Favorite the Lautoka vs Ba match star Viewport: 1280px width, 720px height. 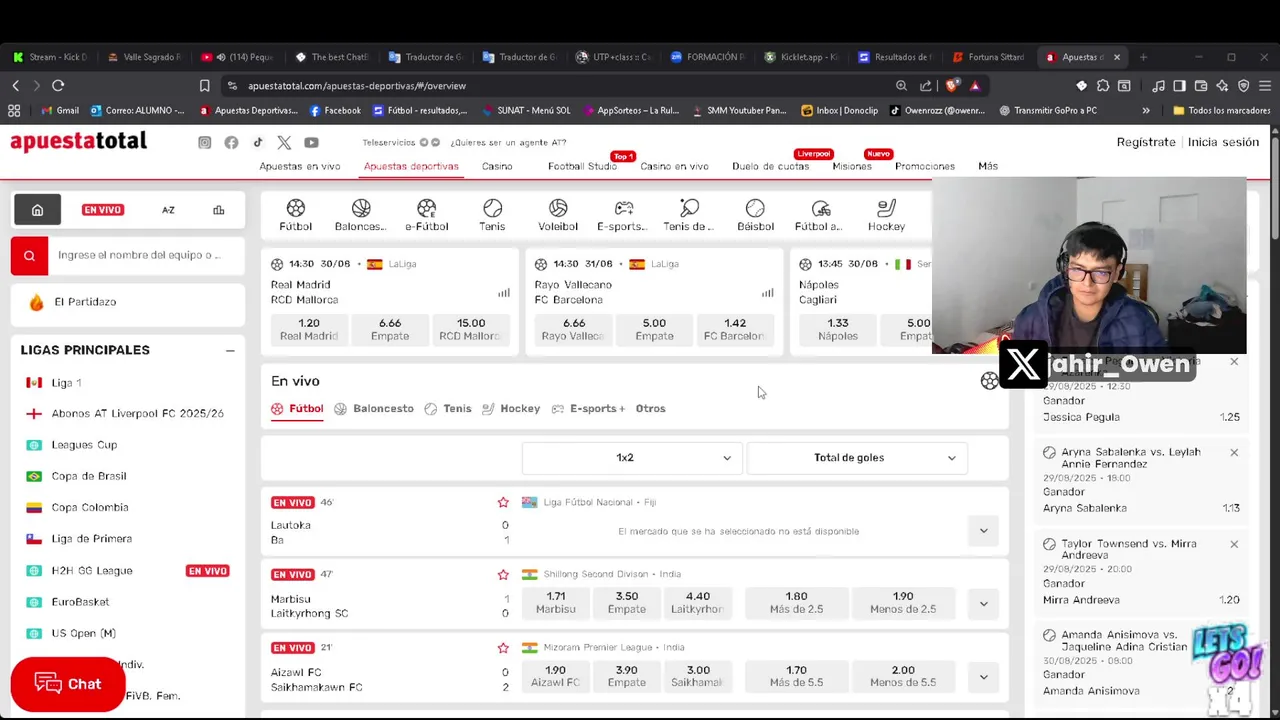coord(503,502)
